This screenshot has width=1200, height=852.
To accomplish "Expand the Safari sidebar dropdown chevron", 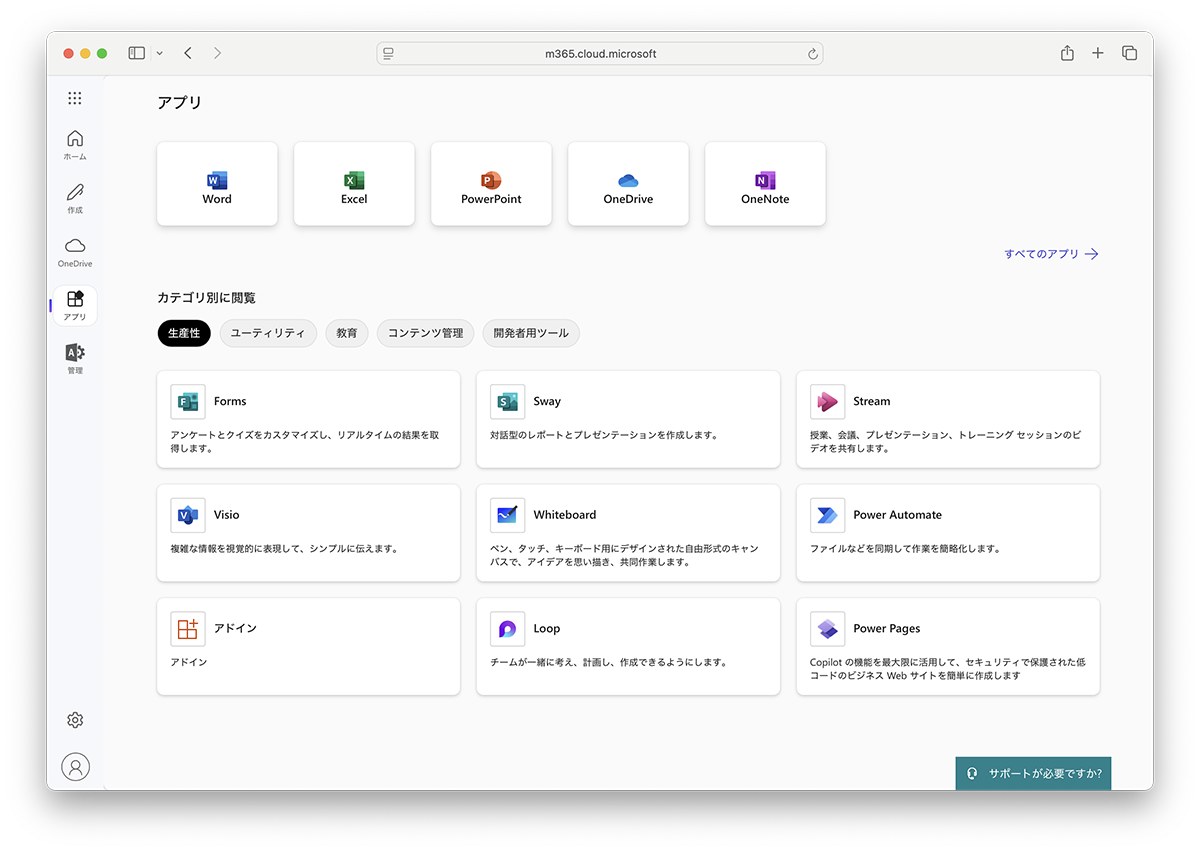I will pyautogui.click(x=159, y=53).
